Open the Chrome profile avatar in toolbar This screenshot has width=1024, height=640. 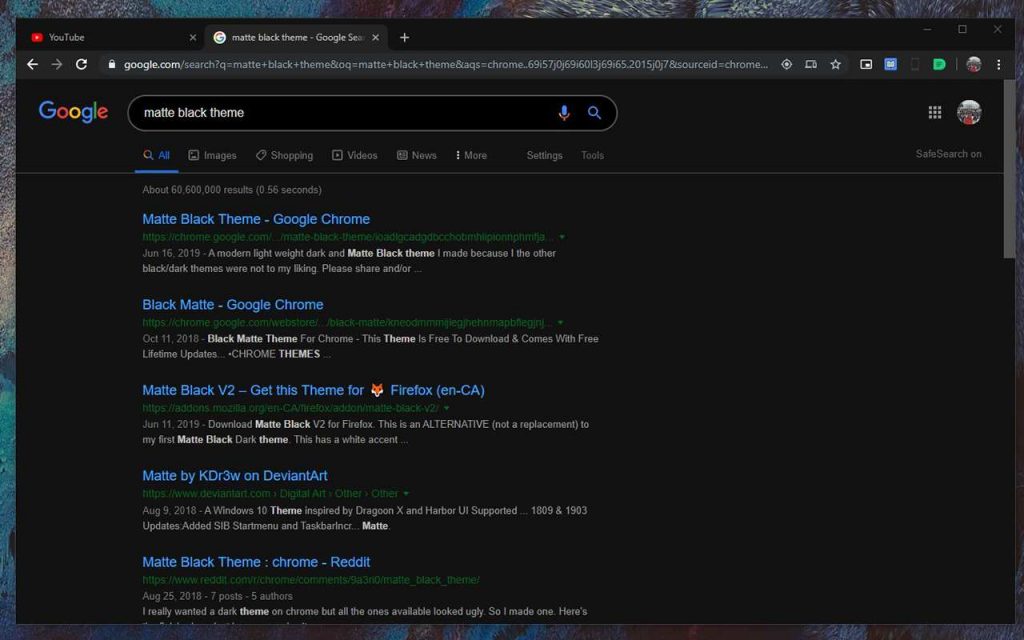click(973, 64)
